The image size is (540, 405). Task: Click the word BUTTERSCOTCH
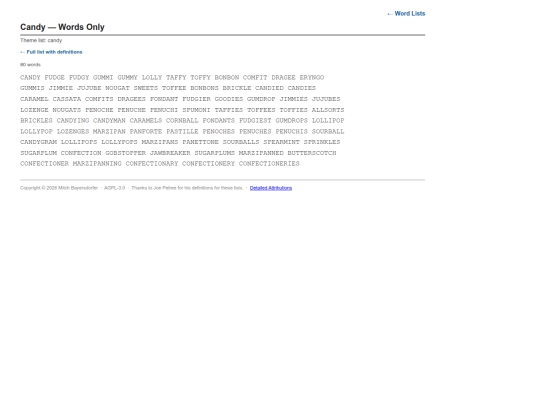[x=312, y=153]
